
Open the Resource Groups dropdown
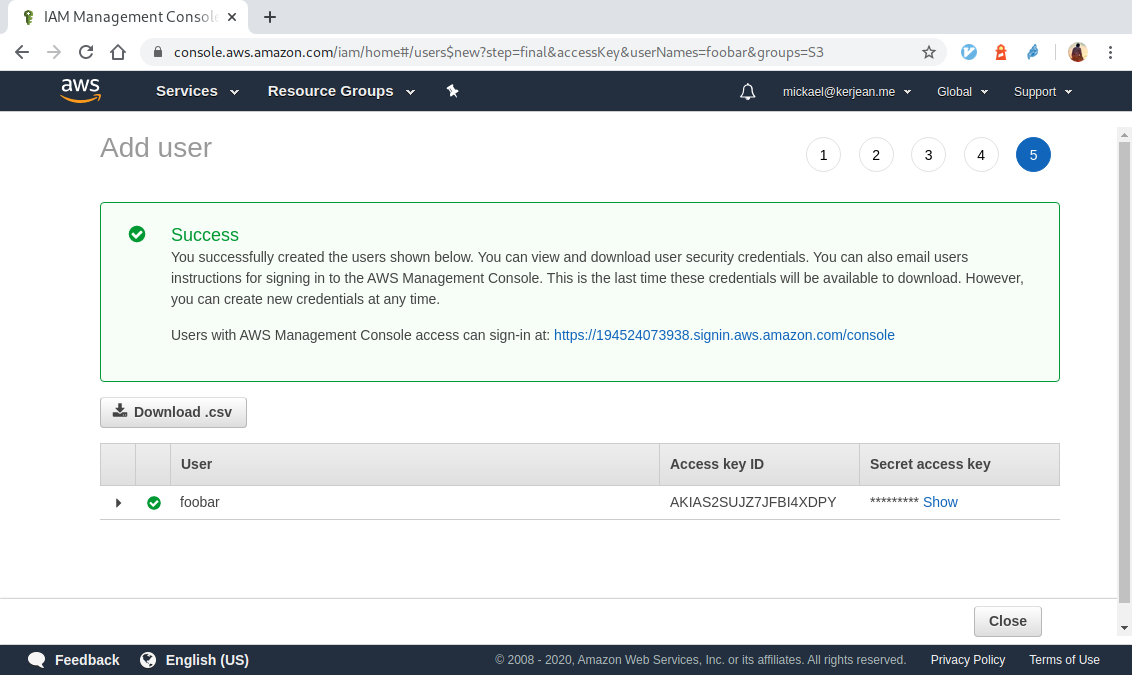pos(341,91)
